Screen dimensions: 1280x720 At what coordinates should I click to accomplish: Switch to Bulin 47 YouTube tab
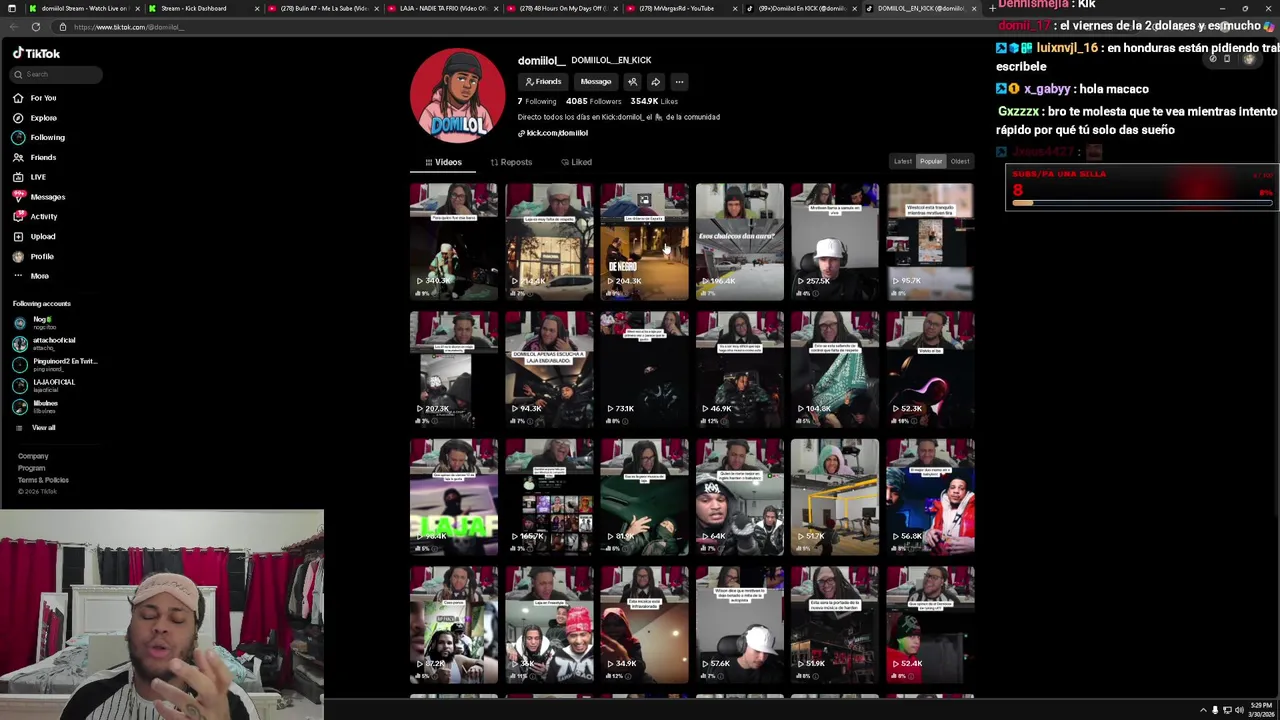[x=322, y=8]
